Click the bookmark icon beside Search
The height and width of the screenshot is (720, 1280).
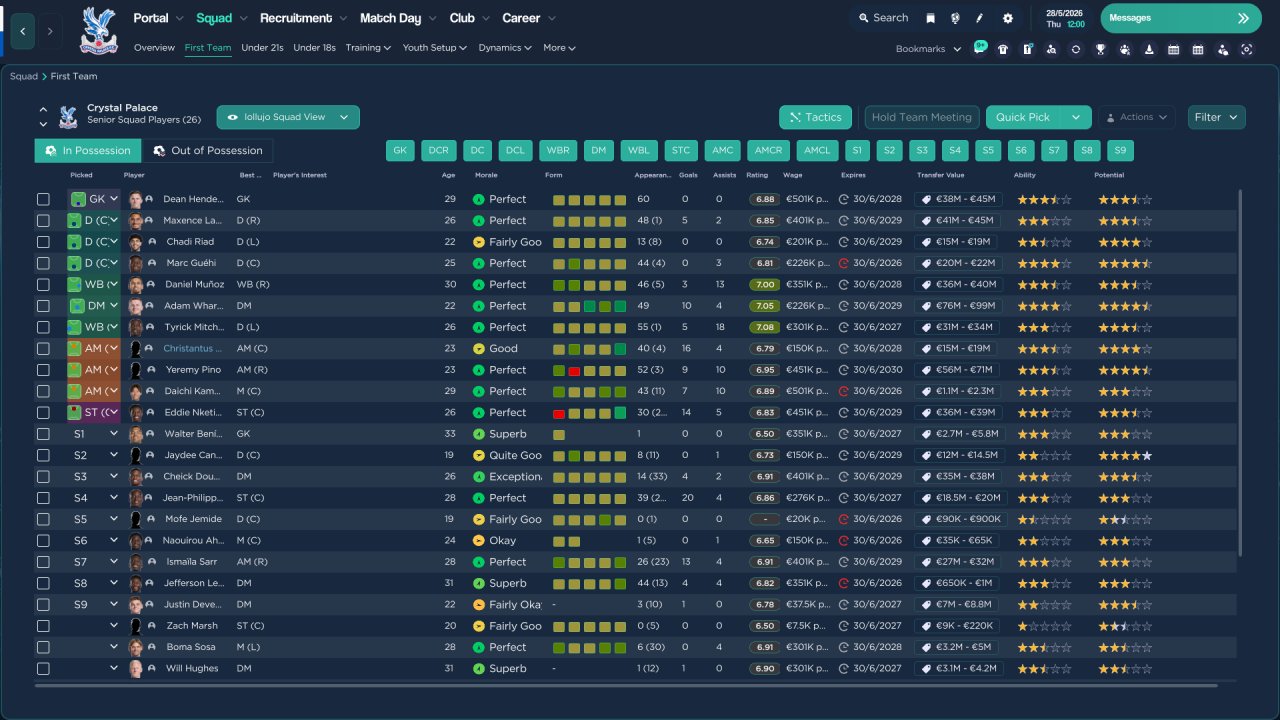[930, 18]
